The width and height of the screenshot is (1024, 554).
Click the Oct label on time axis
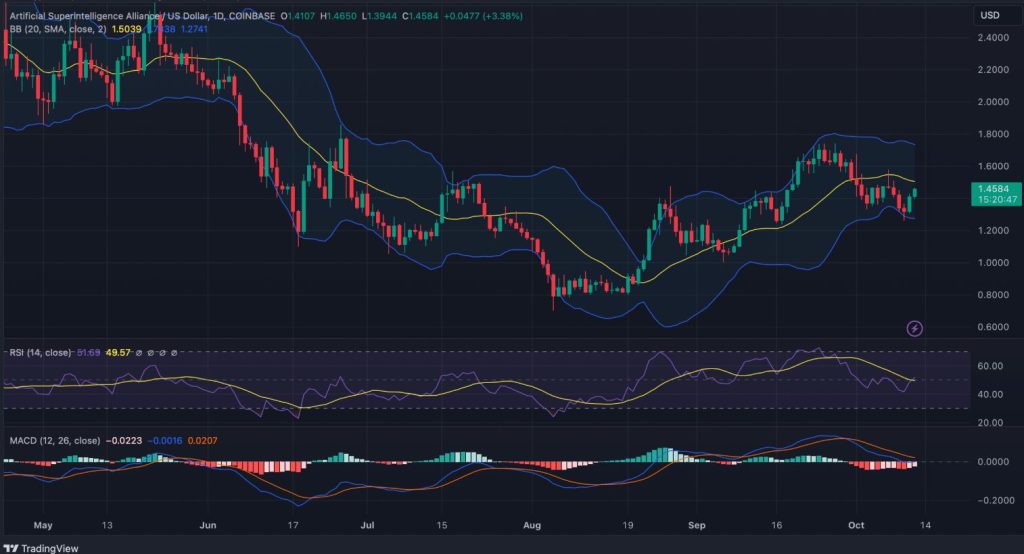coord(856,525)
